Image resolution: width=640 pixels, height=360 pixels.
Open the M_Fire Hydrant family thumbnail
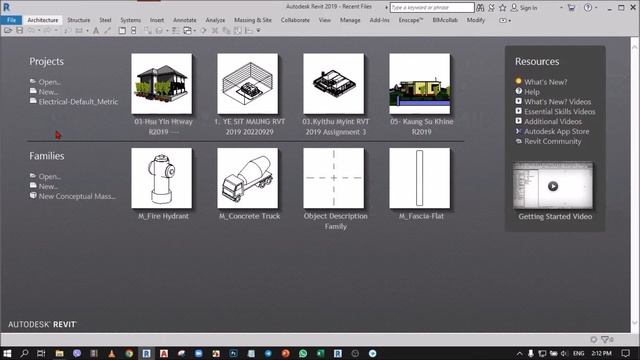coord(162,178)
